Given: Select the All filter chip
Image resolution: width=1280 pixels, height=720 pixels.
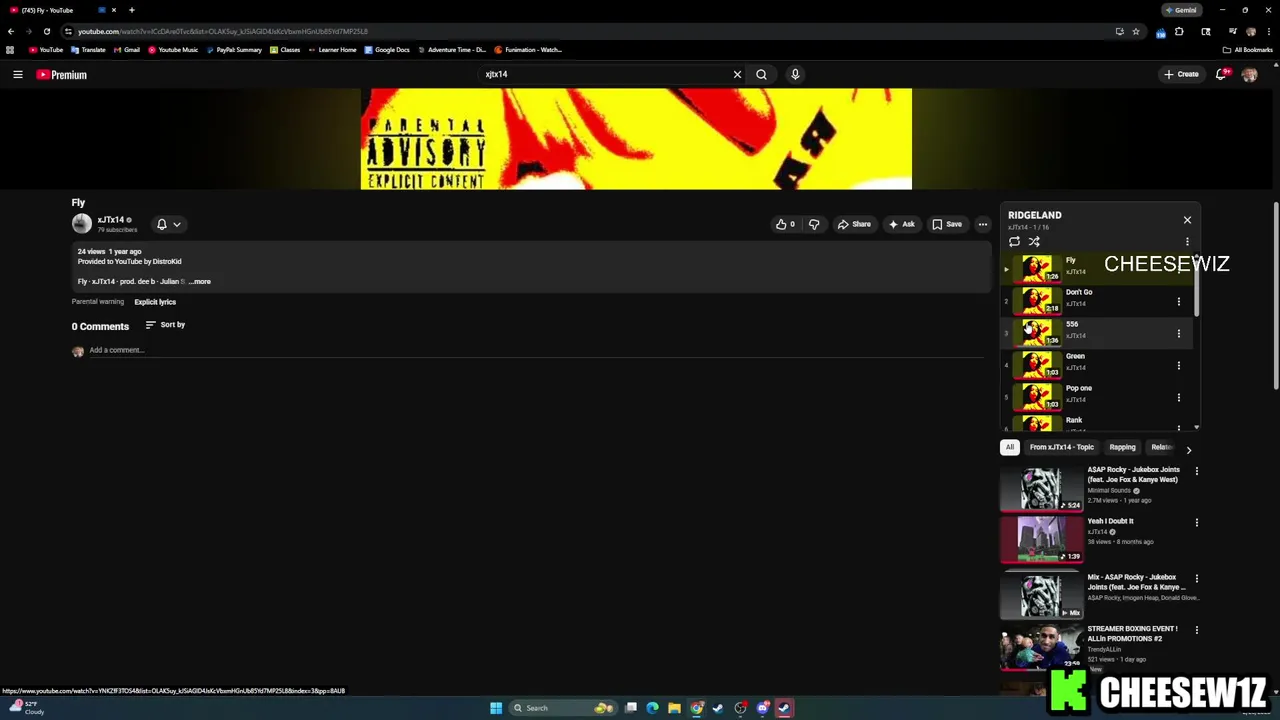Looking at the screenshot, I should [x=1010, y=447].
